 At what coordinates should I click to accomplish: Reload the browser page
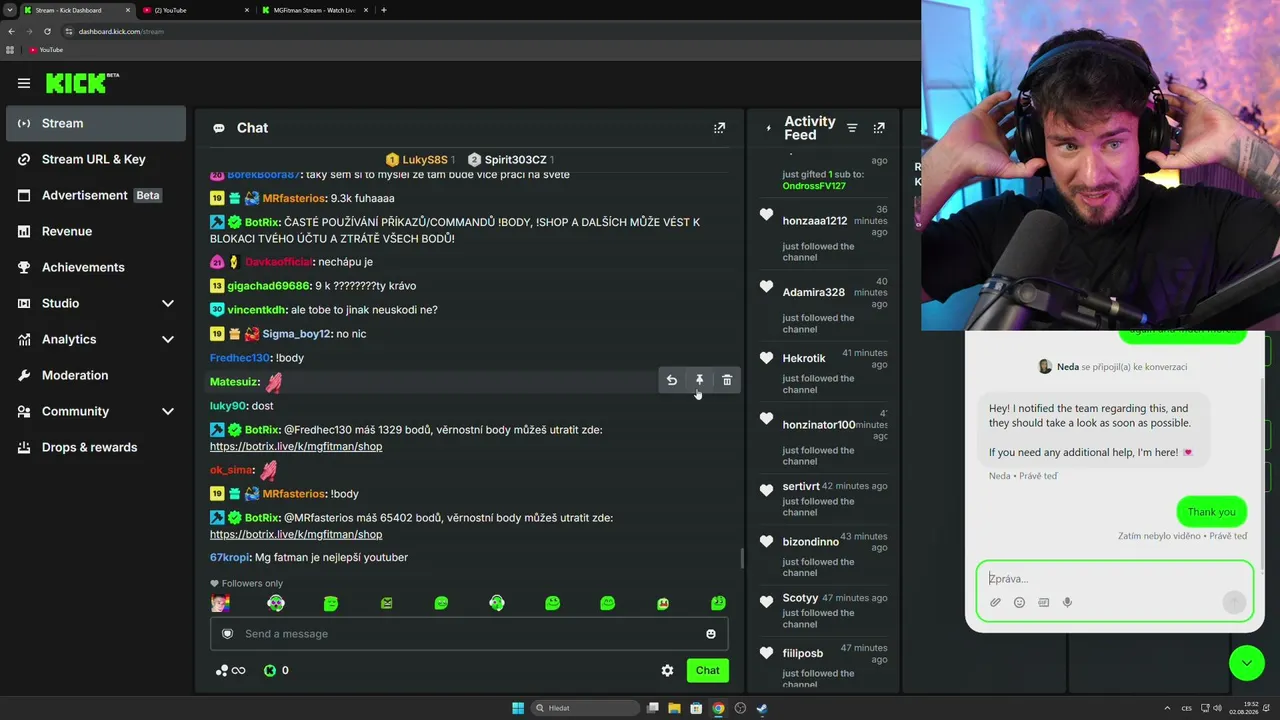tap(47, 31)
